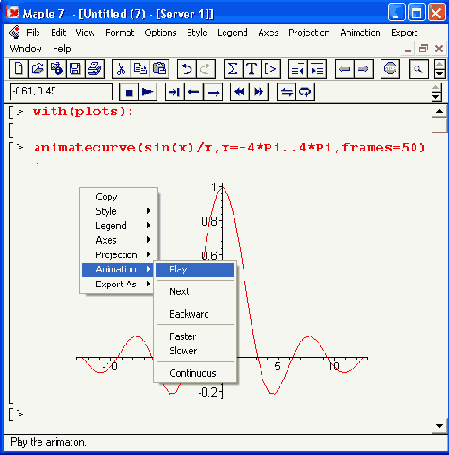Click the T text insert icon
Viewport: 449px width, 455px height.
pyautogui.click(x=252, y=69)
